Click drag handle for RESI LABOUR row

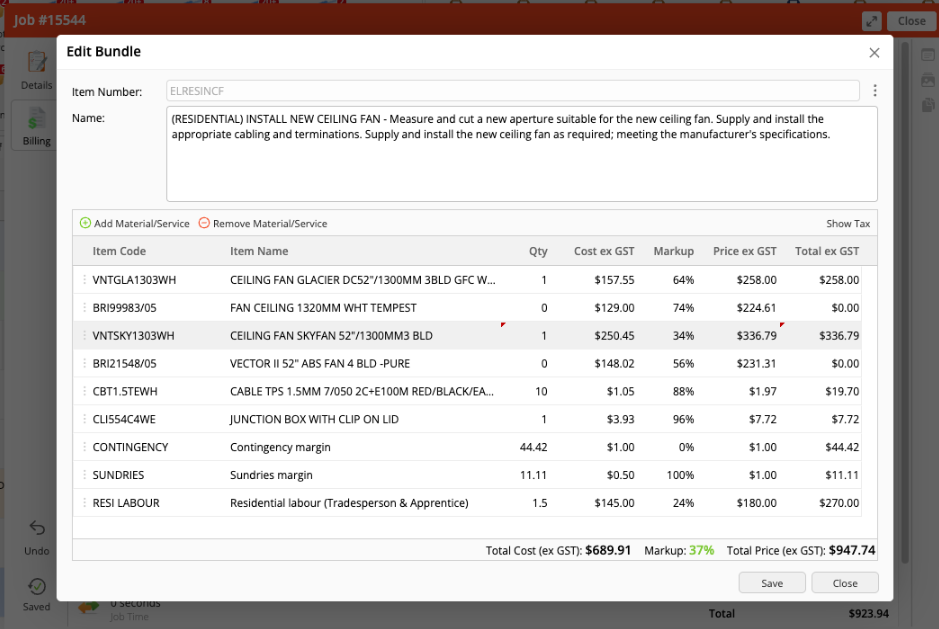[84, 503]
